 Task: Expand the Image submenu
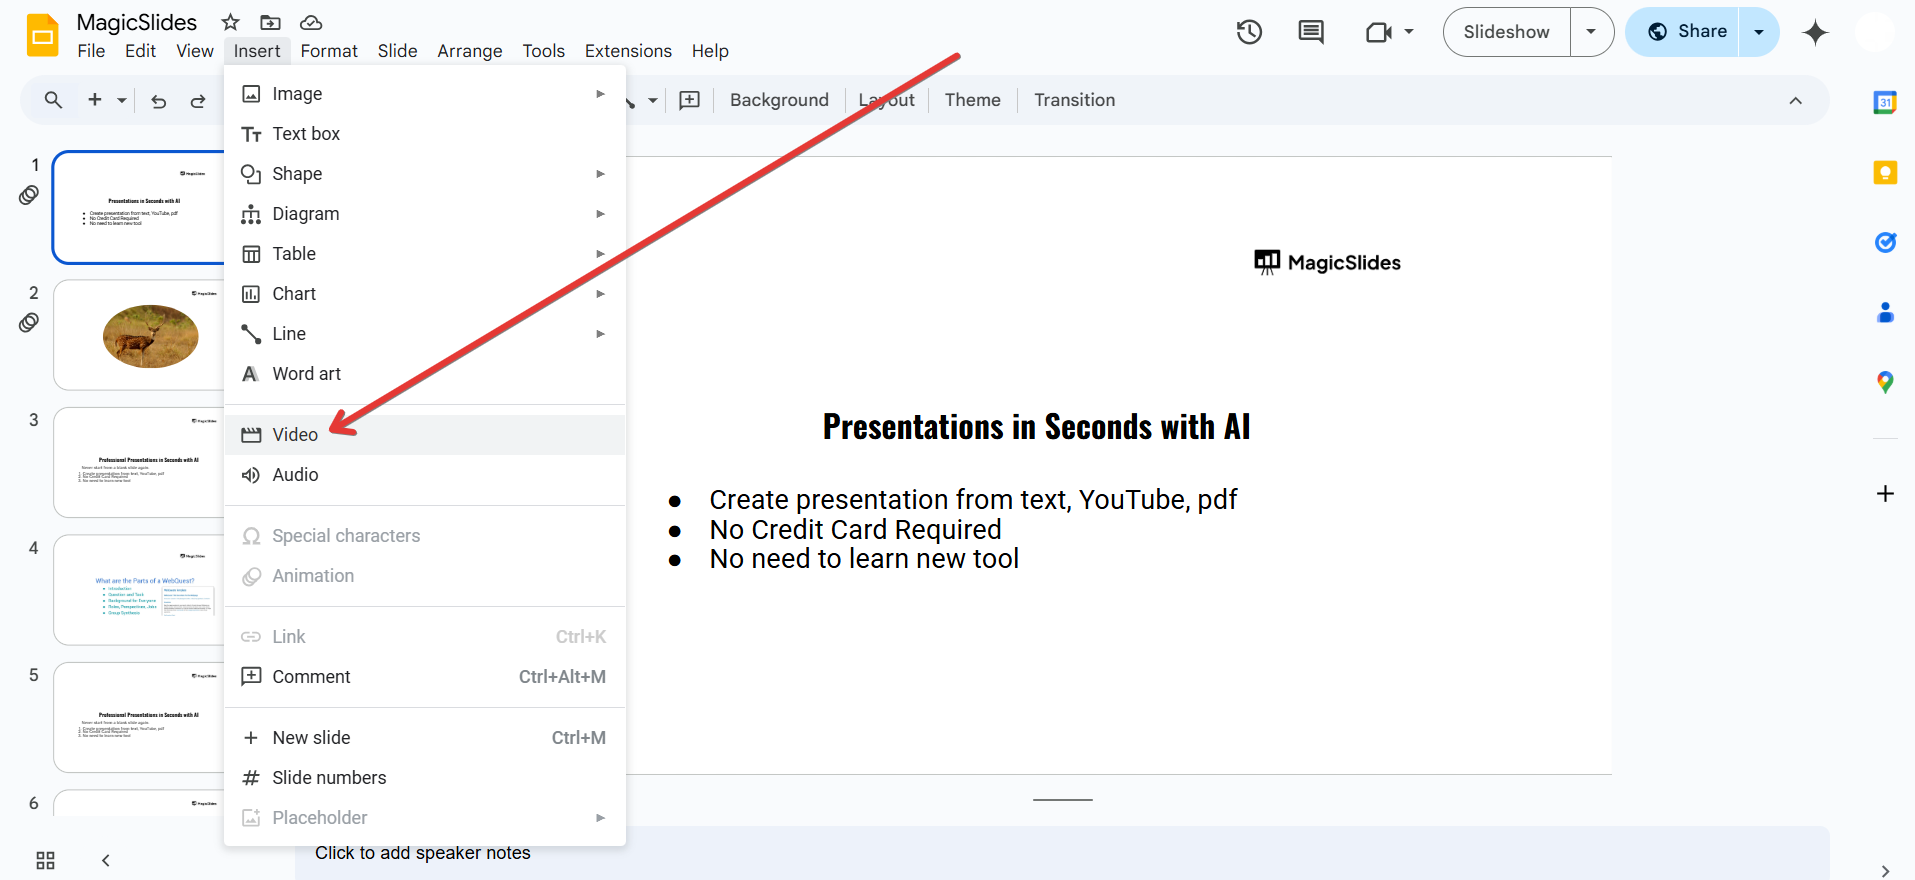pyautogui.click(x=600, y=94)
